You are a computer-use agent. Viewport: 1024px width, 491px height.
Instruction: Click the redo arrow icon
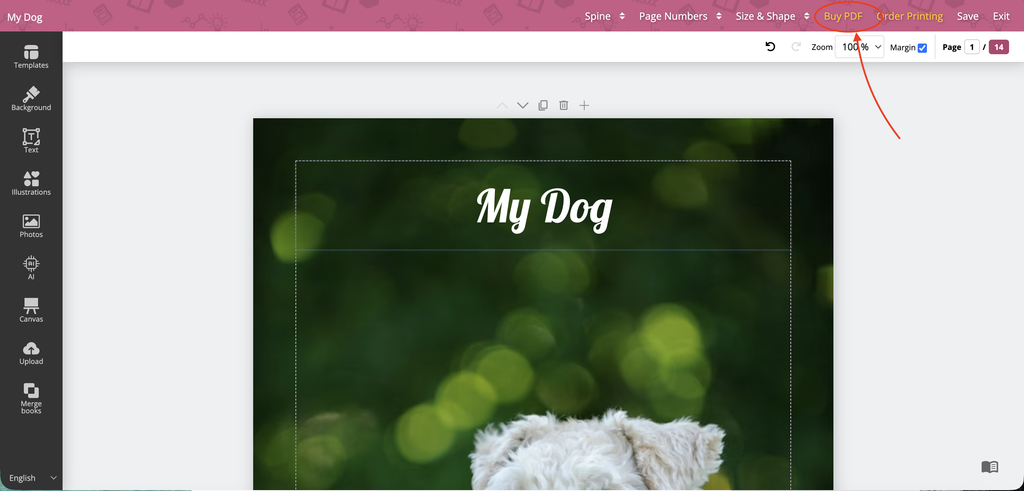click(795, 47)
